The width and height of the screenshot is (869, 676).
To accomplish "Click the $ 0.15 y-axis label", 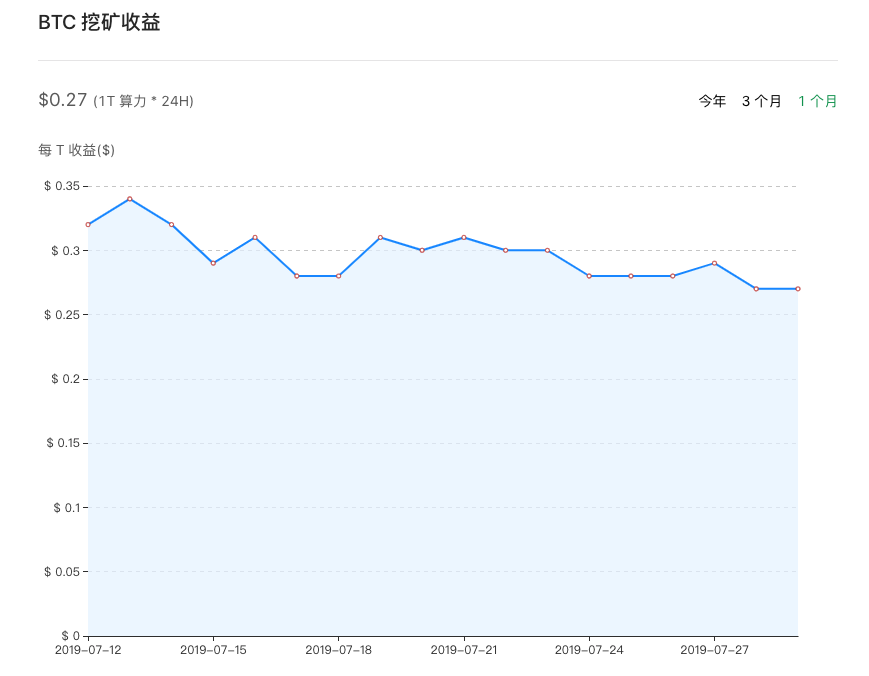I will [63, 443].
